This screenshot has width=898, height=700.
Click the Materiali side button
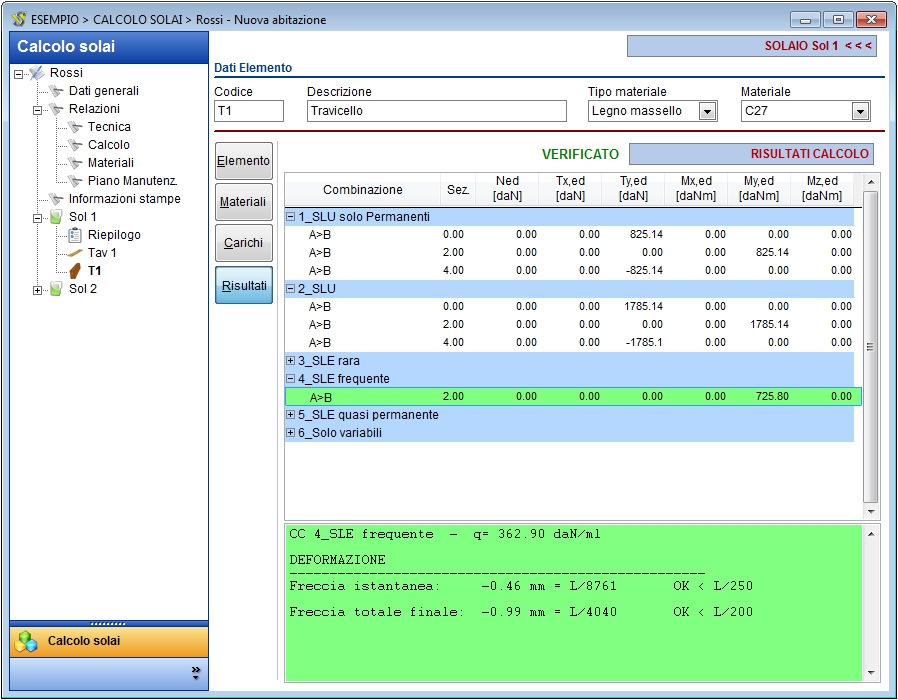[244, 202]
